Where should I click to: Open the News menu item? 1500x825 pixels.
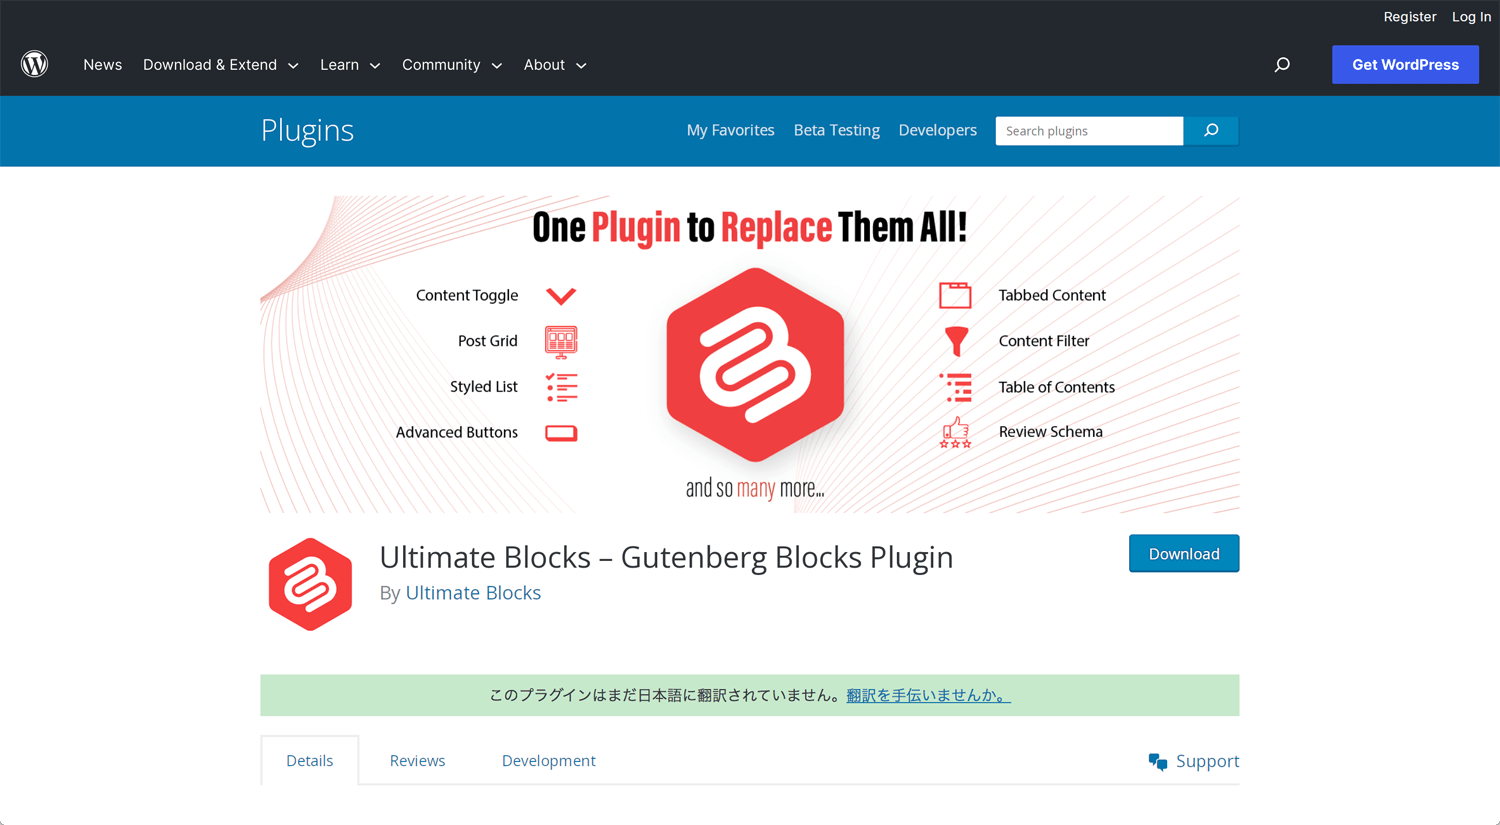(x=103, y=65)
